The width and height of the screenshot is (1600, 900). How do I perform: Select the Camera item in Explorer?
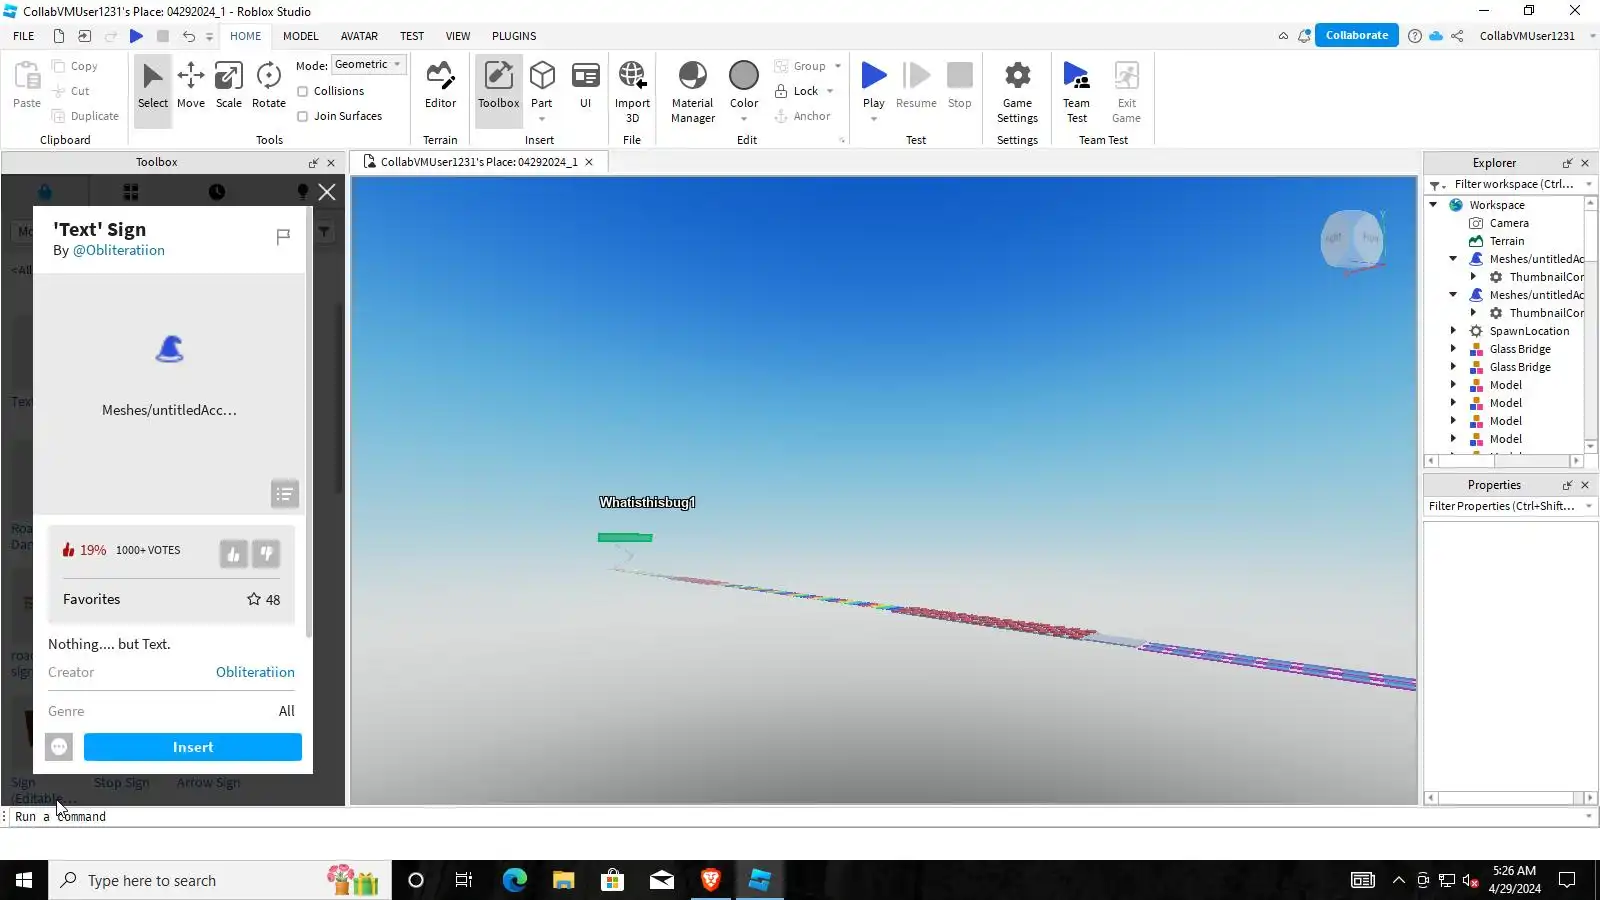pos(1508,223)
